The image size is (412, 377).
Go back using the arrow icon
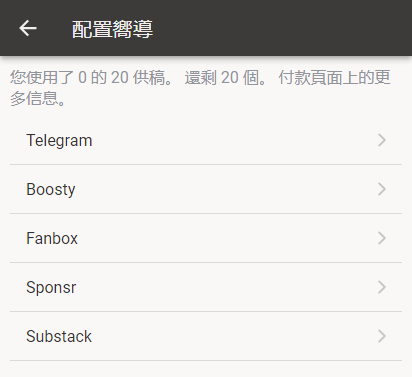pos(28,28)
